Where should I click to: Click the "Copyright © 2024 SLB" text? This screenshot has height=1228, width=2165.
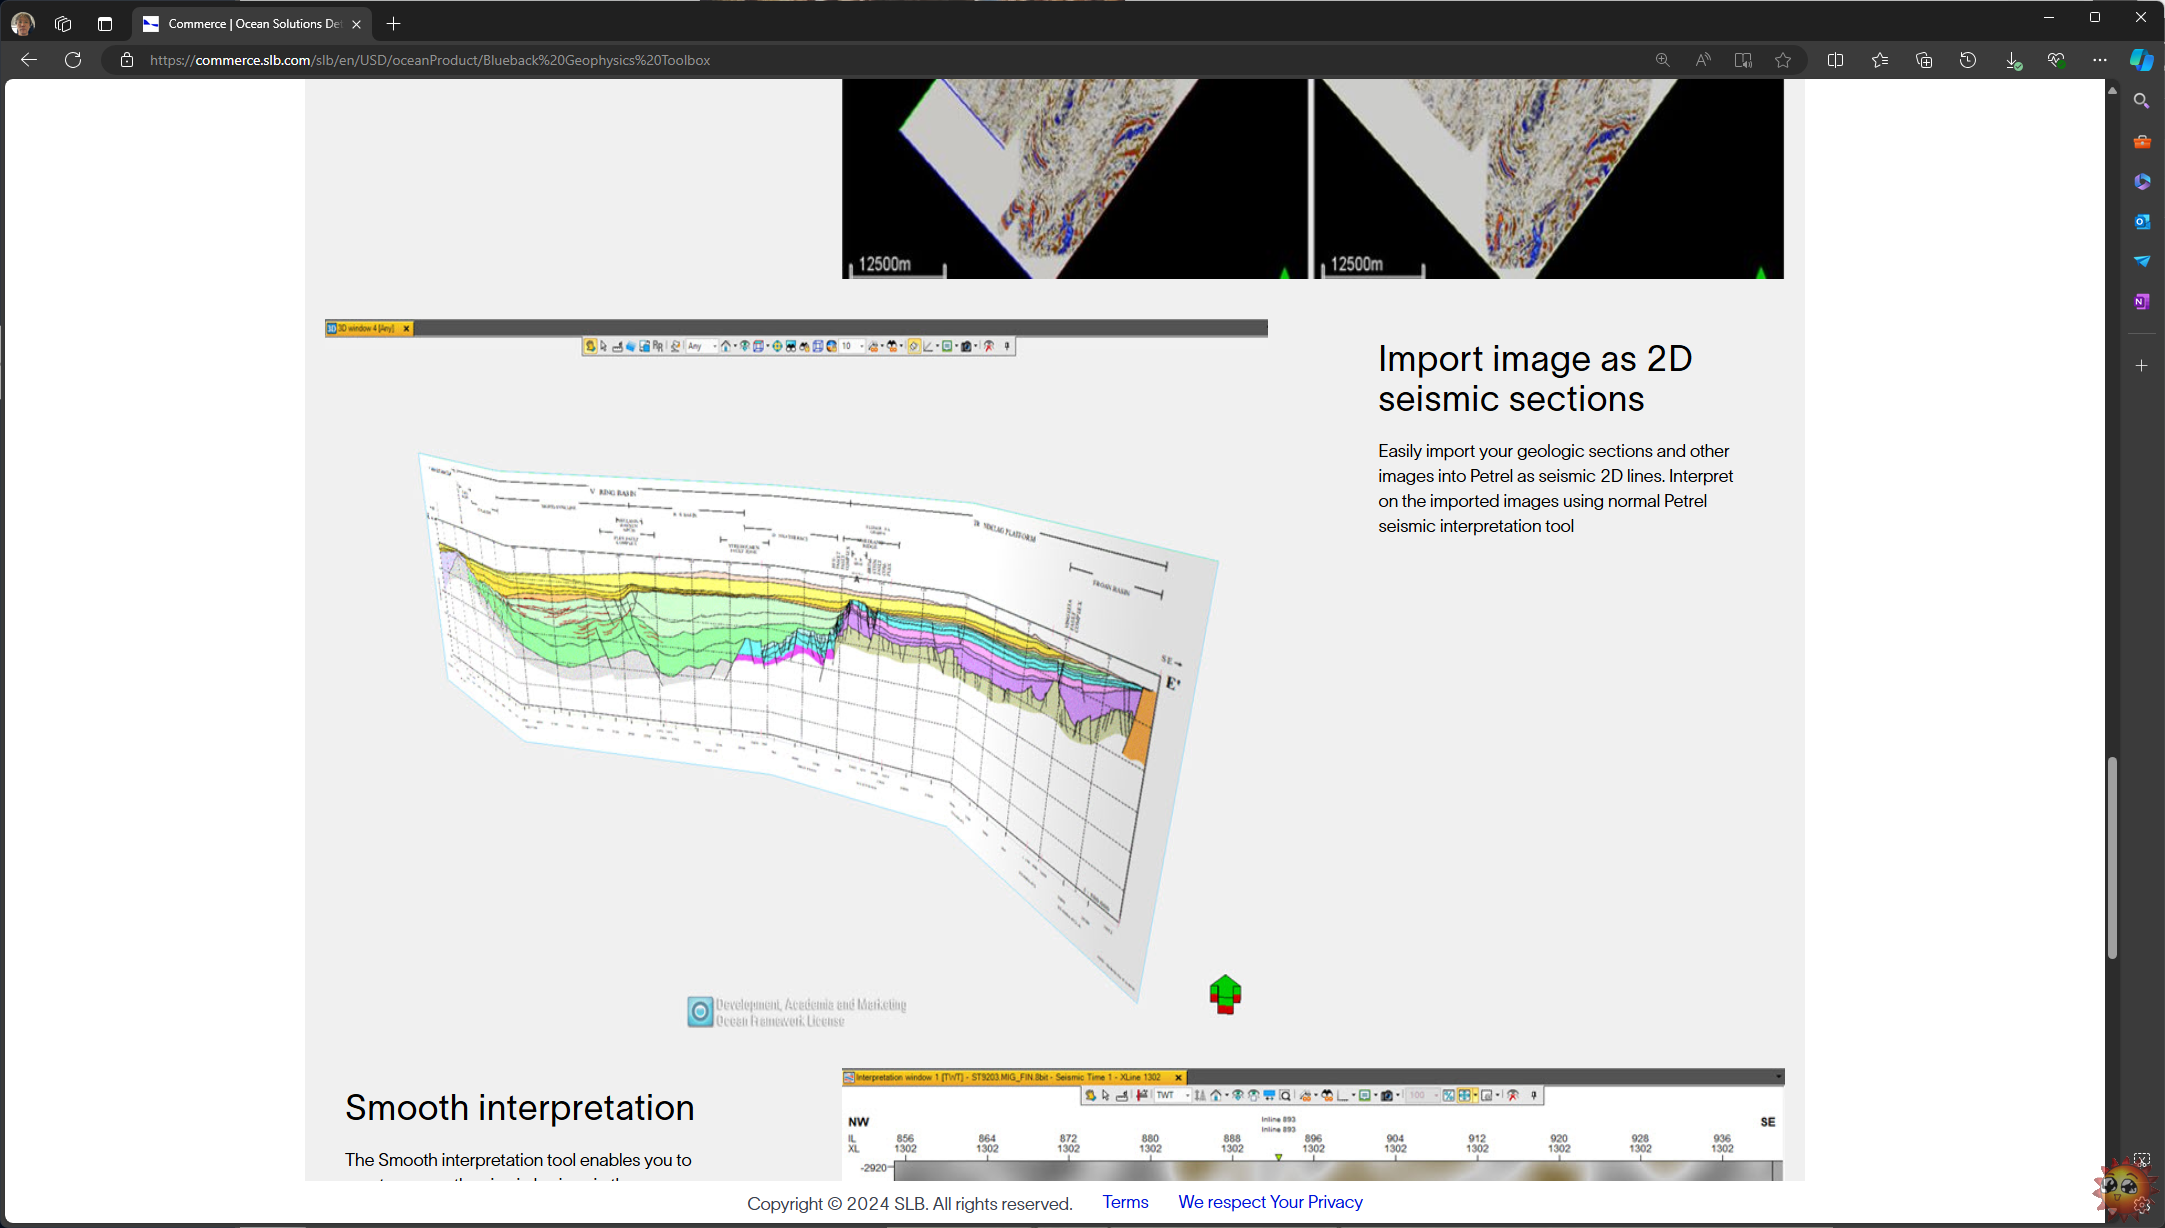909,1203
